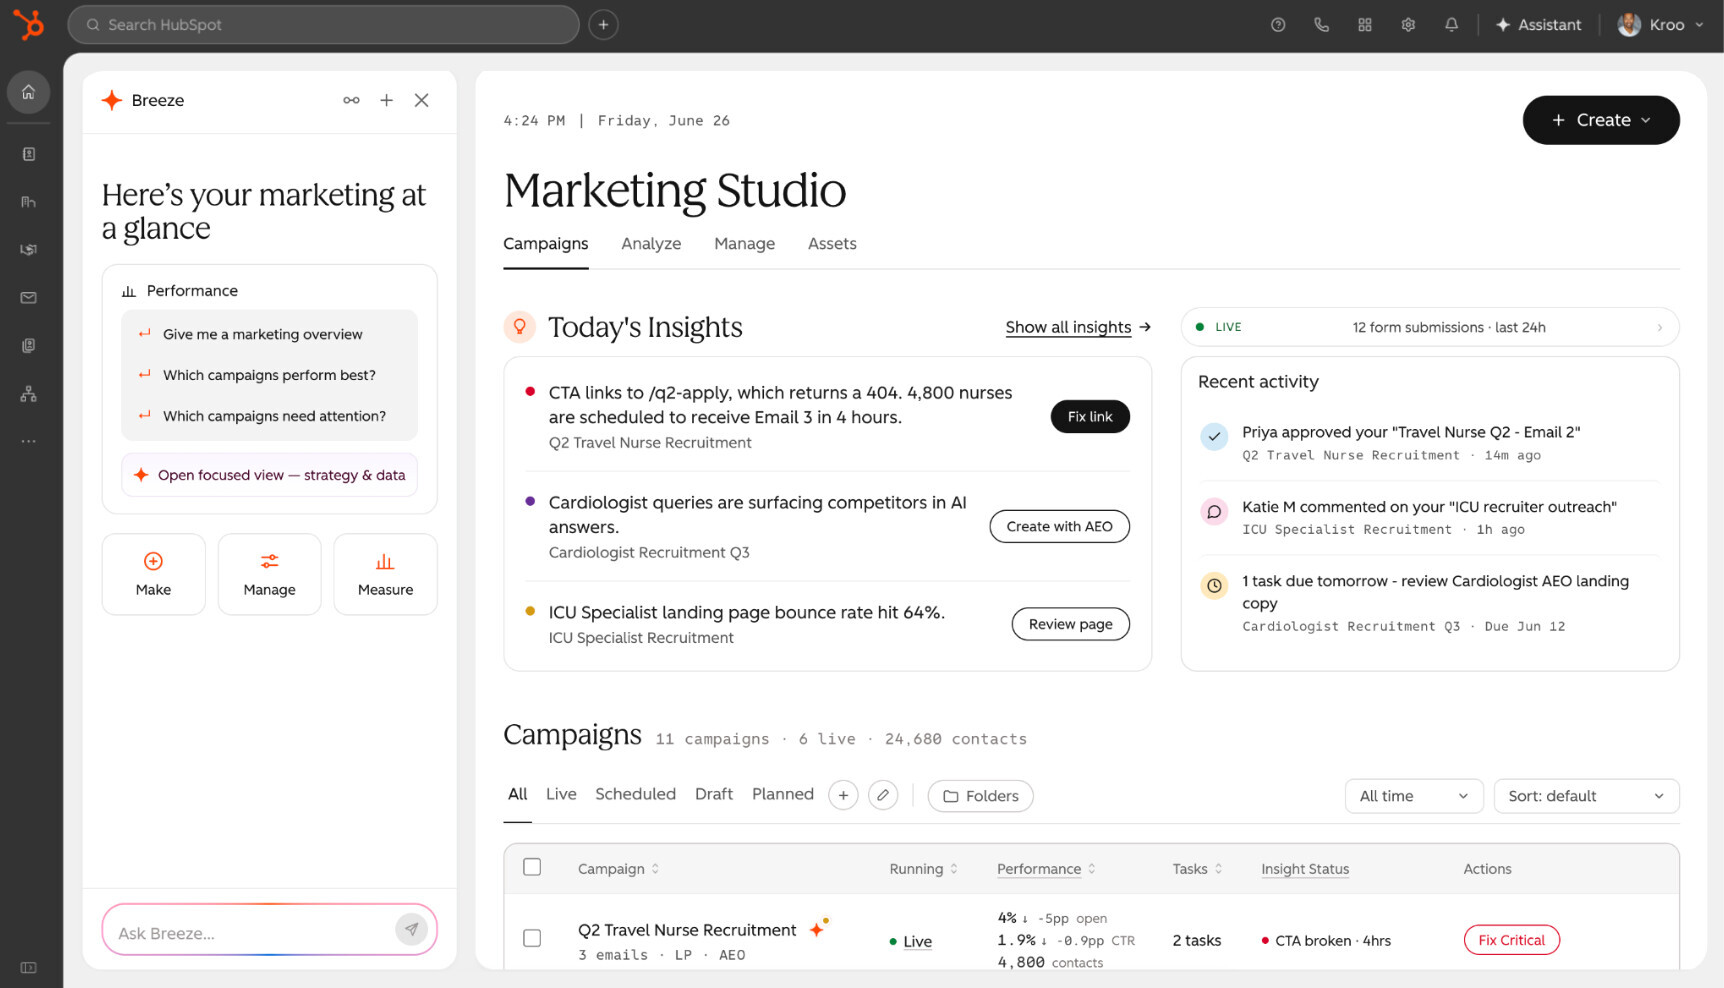Open the org-chart icon in left sidebar

coord(28,393)
